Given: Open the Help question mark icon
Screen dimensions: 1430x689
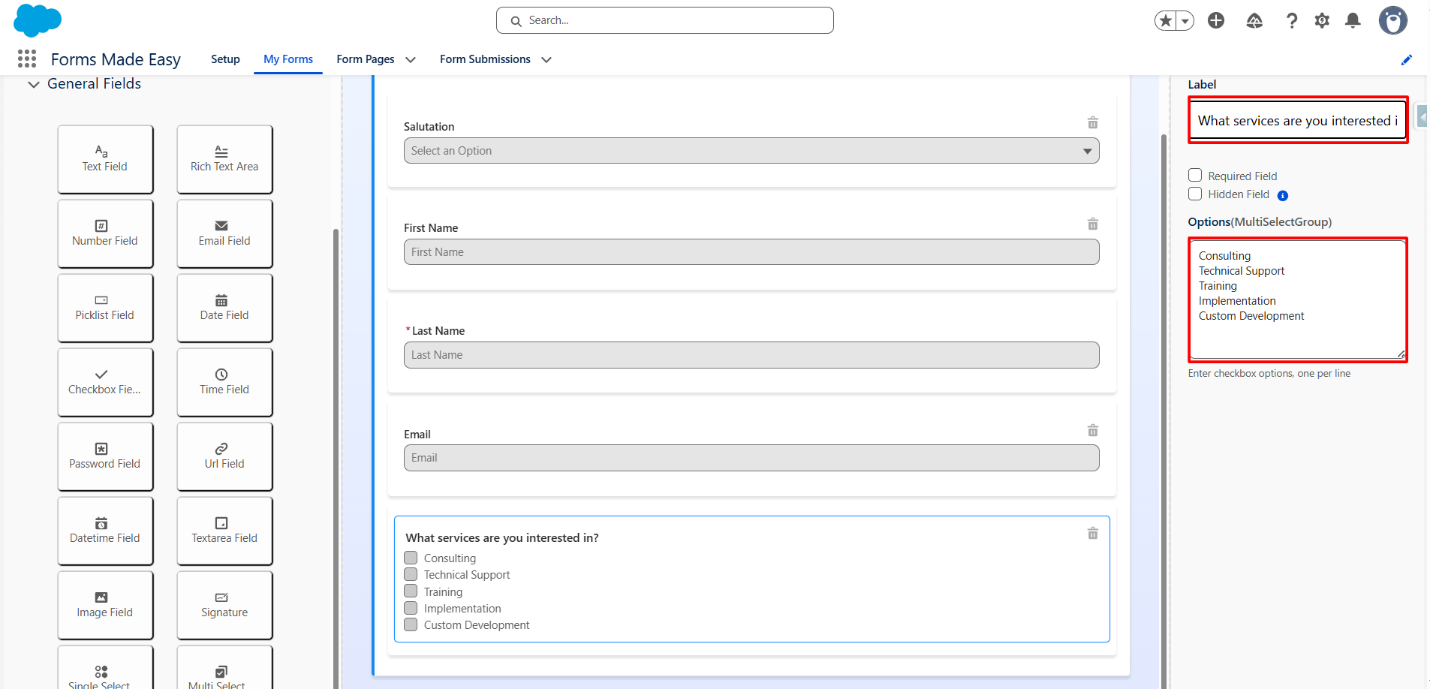Looking at the screenshot, I should click(x=1291, y=20).
